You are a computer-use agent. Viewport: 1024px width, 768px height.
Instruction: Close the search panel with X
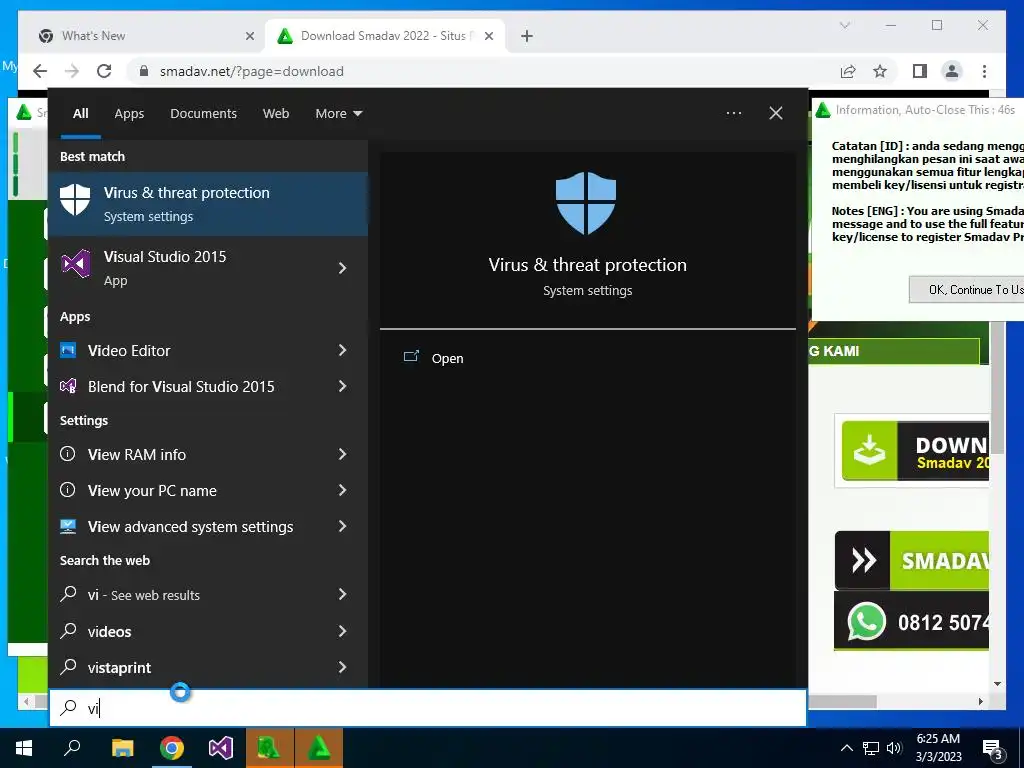click(776, 113)
